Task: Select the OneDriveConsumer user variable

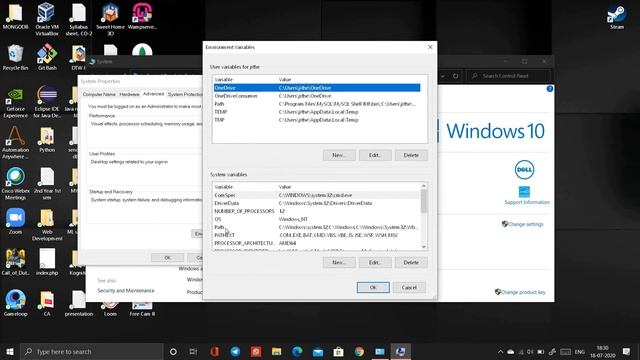Action: pos(317,96)
